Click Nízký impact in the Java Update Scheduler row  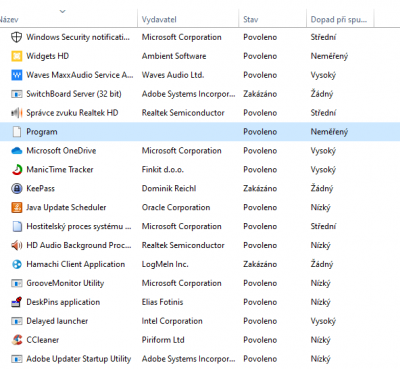[x=321, y=207]
